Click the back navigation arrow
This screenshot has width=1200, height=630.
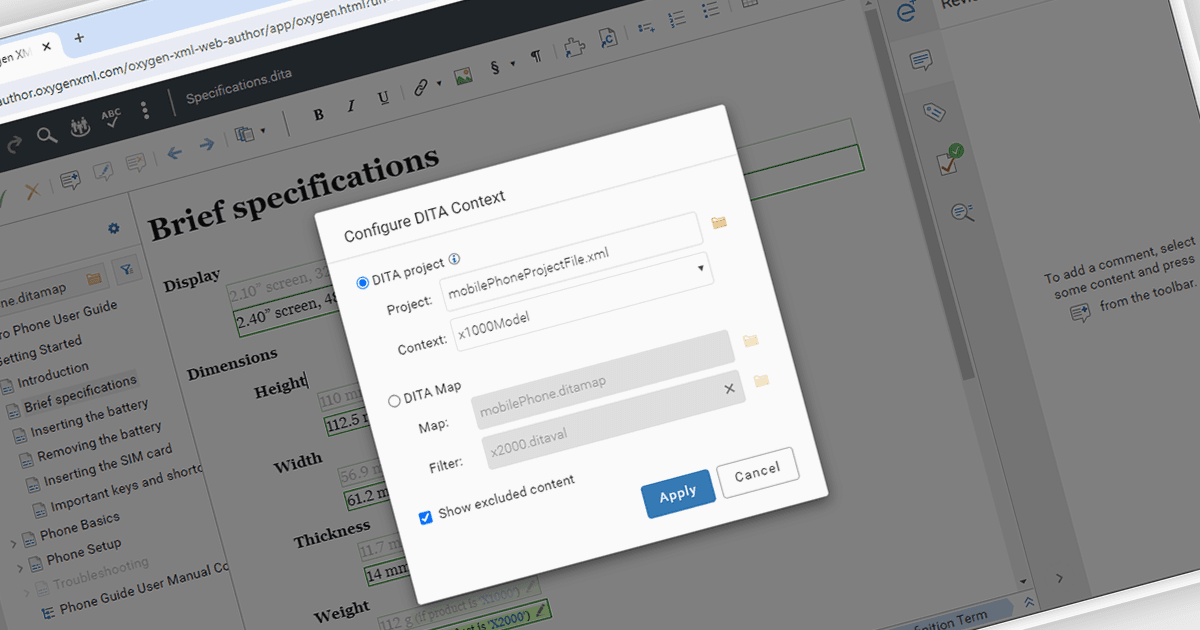[x=175, y=153]
